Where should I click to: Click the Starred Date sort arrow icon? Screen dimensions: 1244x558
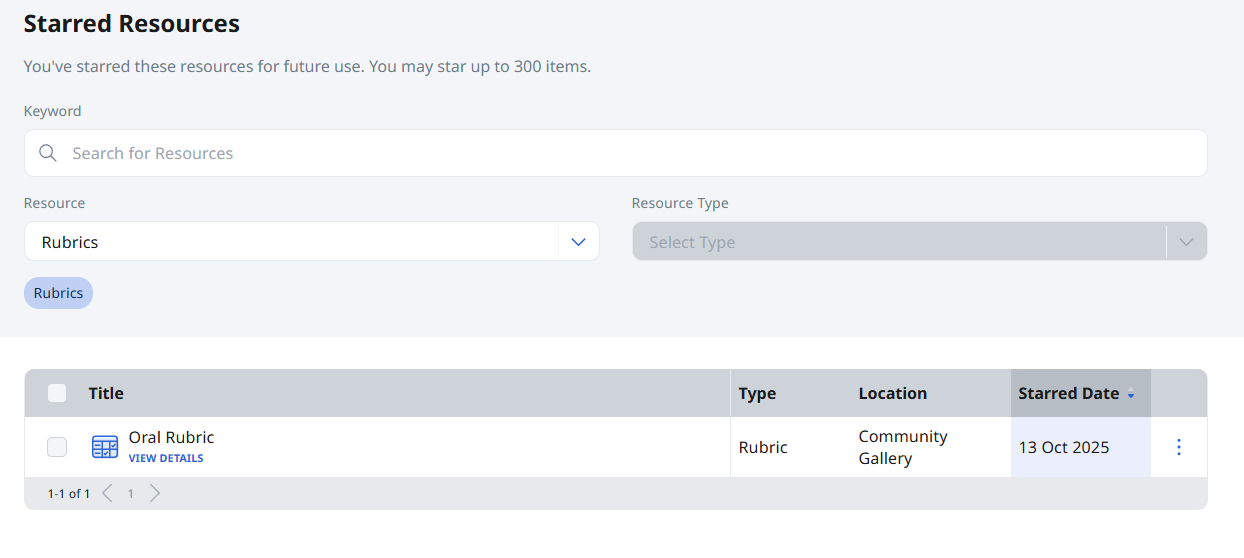coord(1131,394)
